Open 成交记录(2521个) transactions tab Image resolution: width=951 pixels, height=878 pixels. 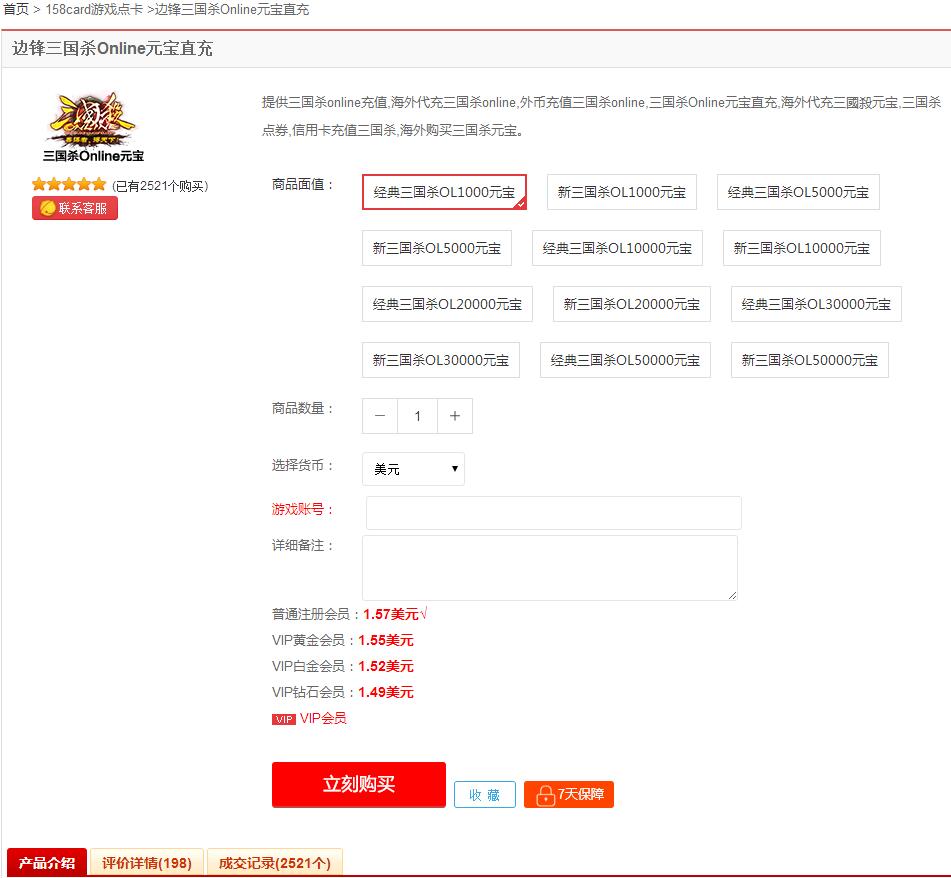[275, 862]
